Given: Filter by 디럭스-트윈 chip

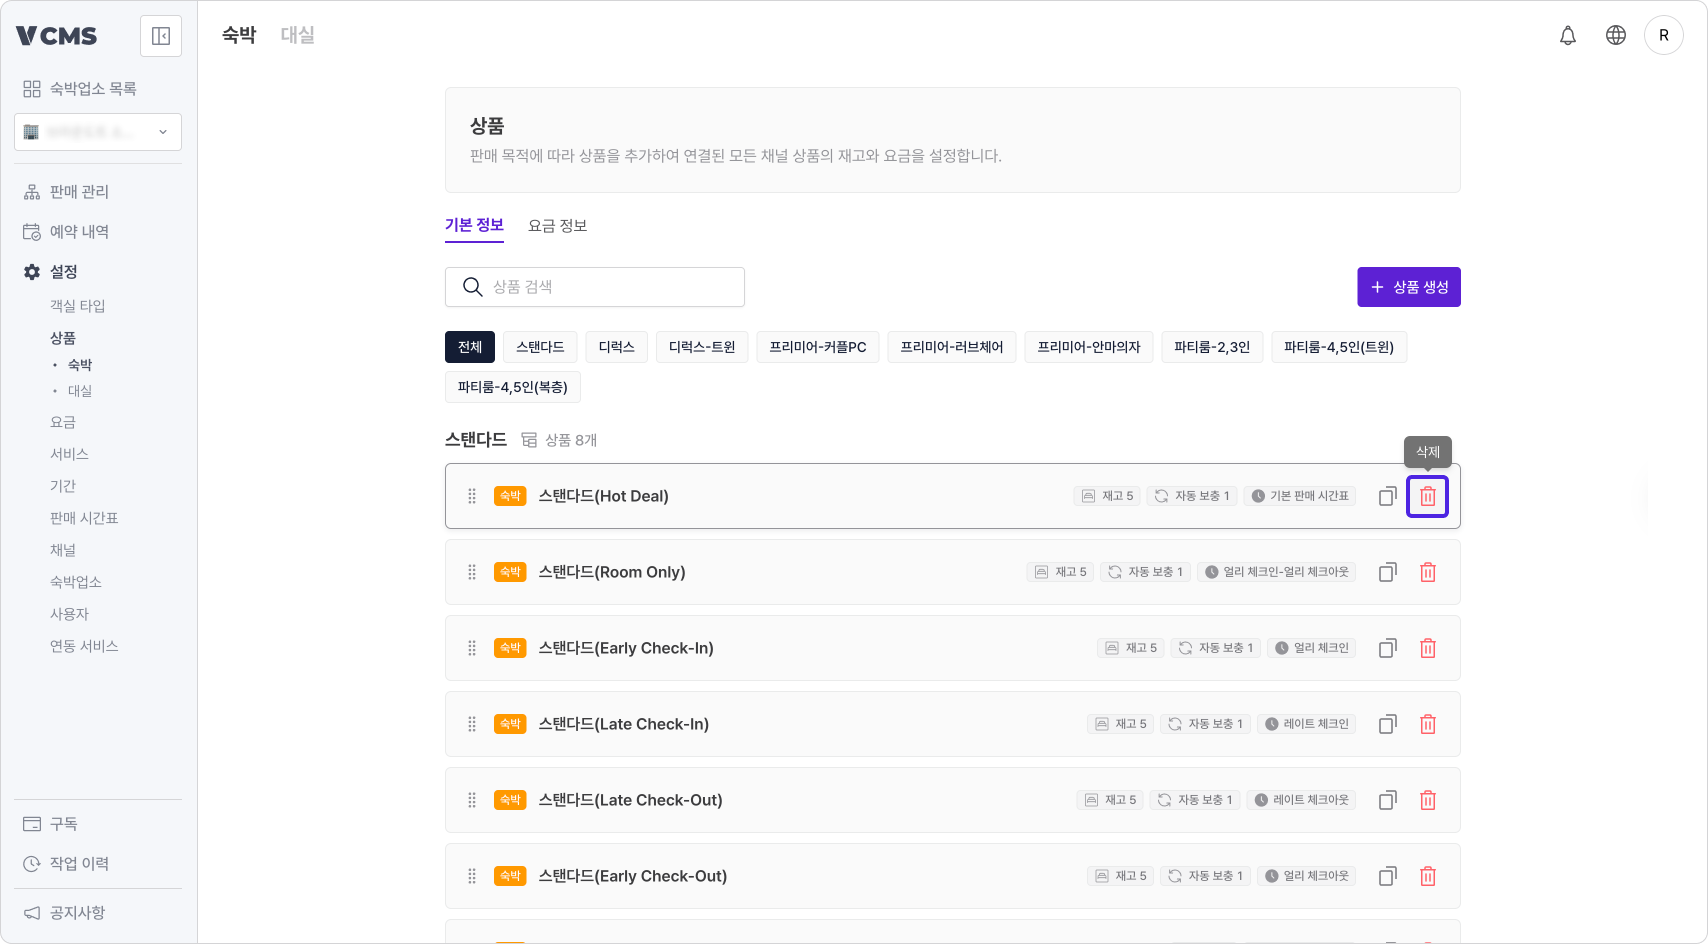Looking at the screenshot, I should 702,347.
